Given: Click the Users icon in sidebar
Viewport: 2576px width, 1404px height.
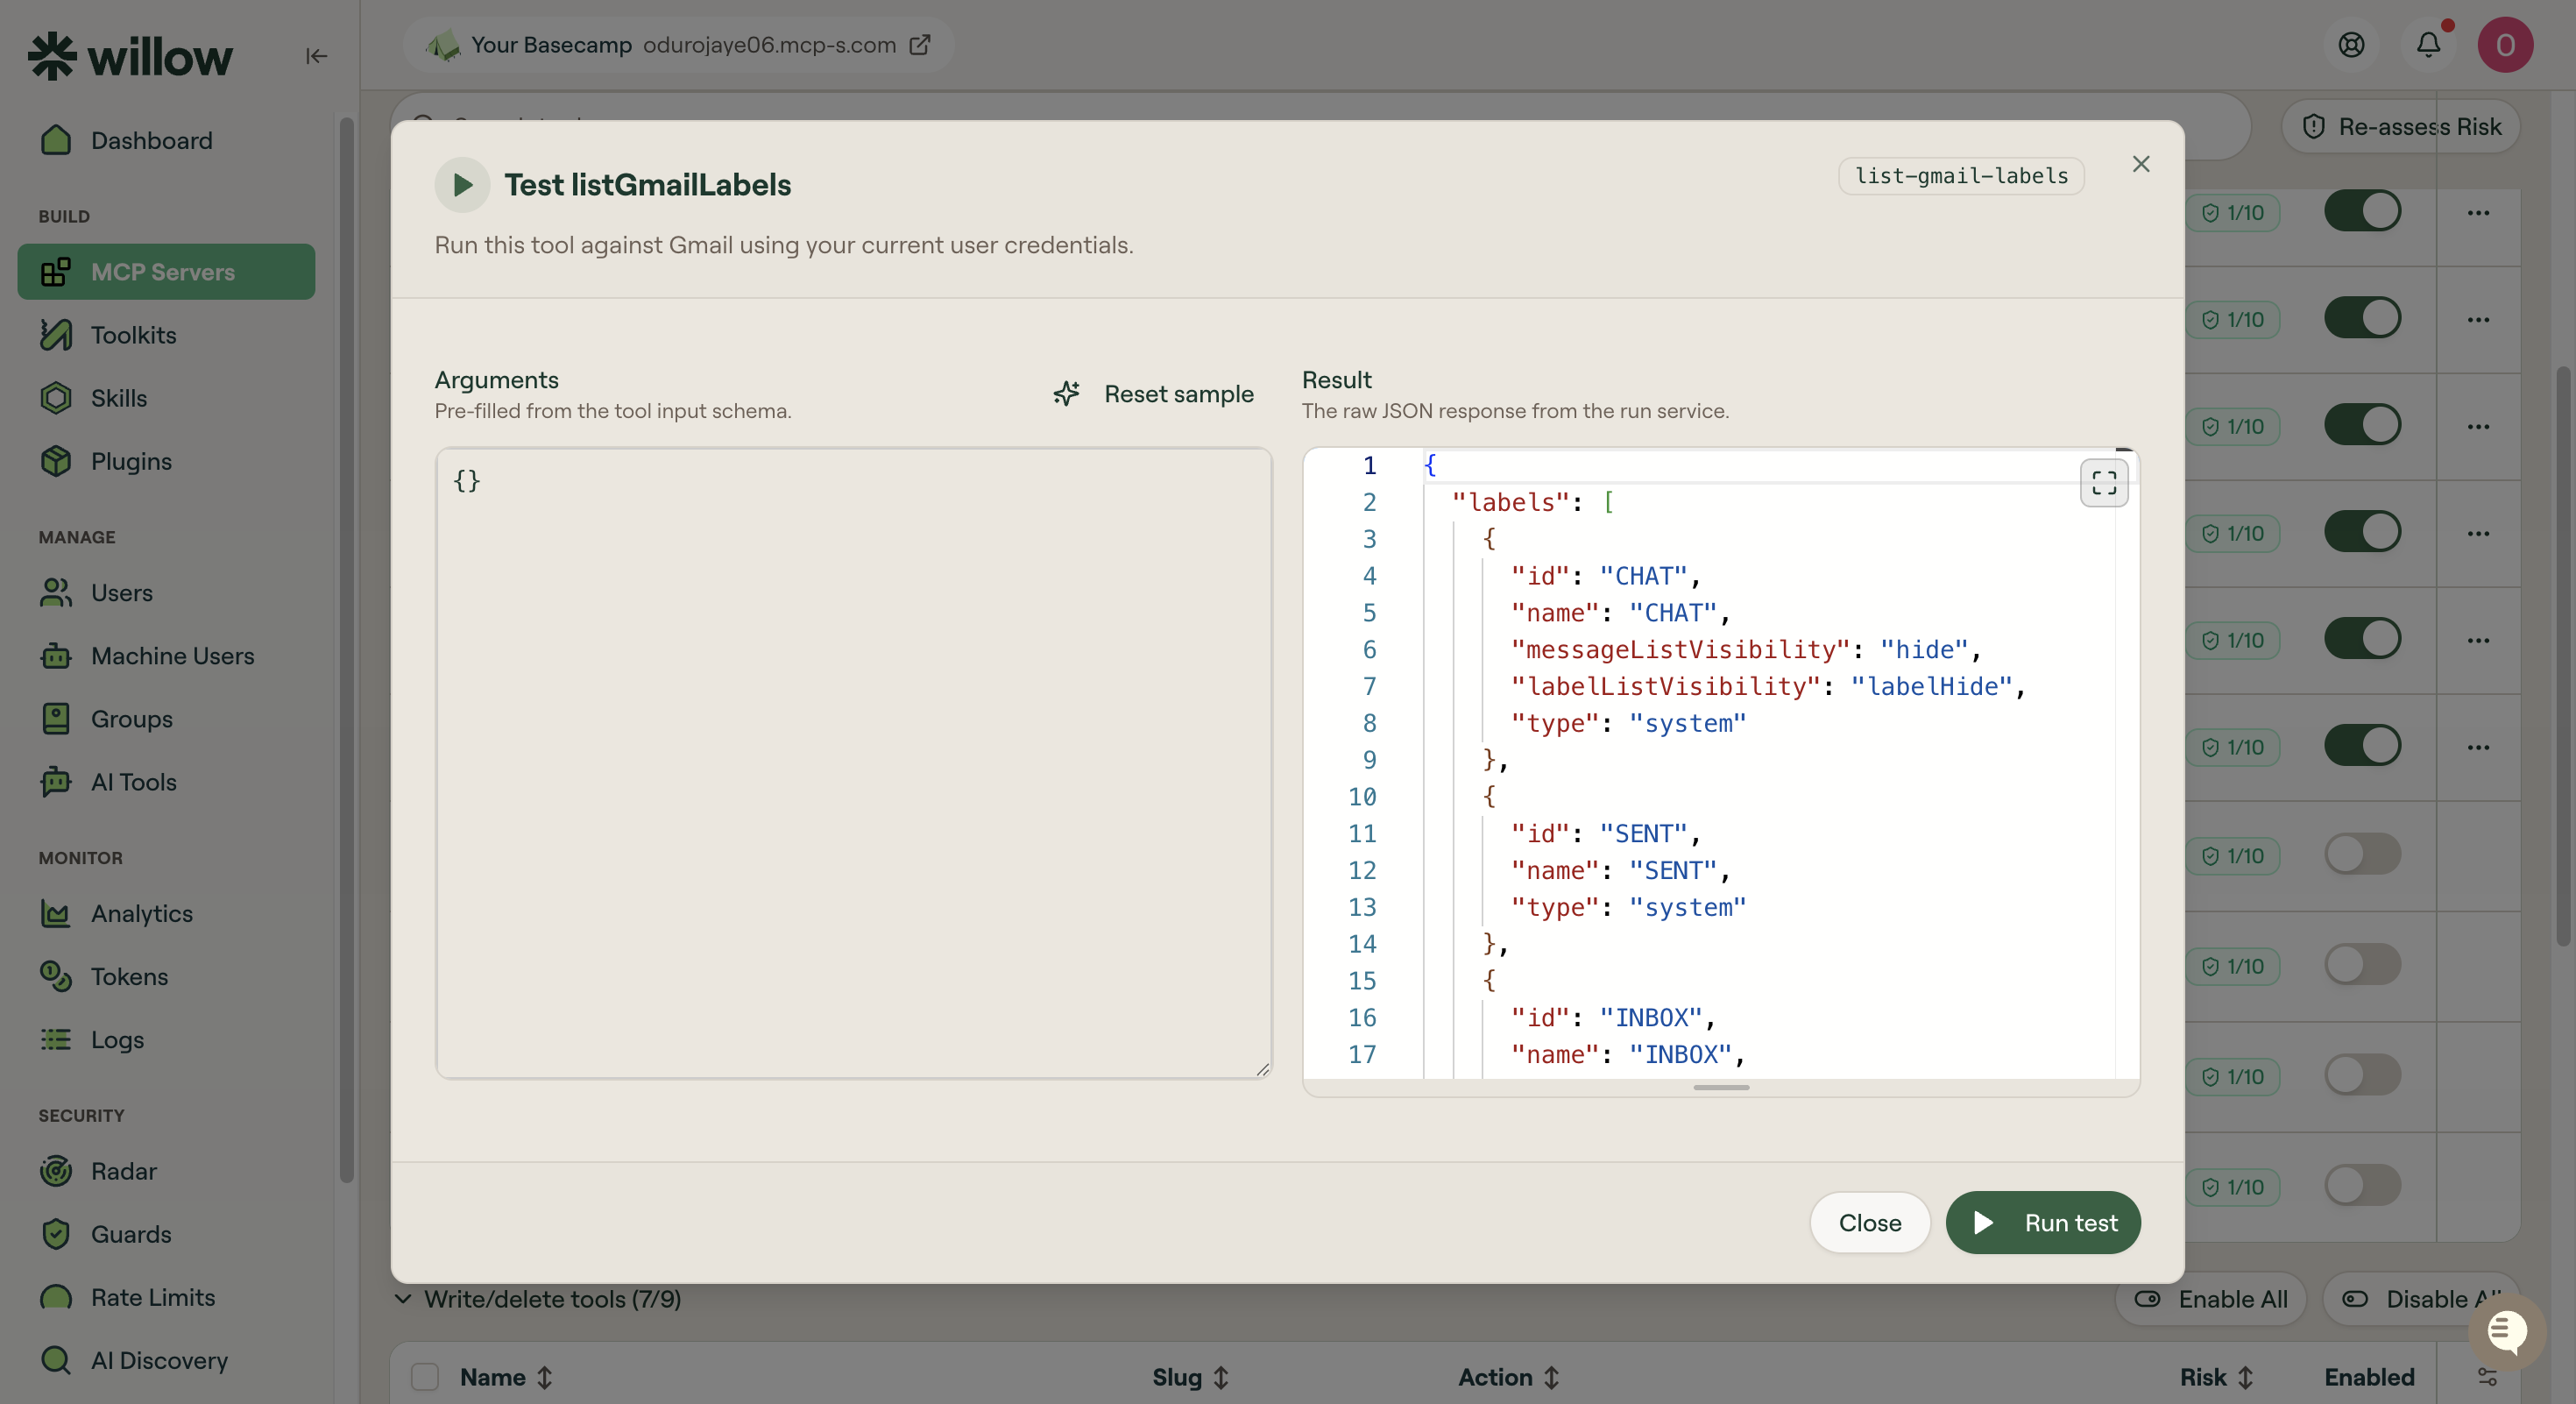Looking at the screenshot, I should click(56, 593).
